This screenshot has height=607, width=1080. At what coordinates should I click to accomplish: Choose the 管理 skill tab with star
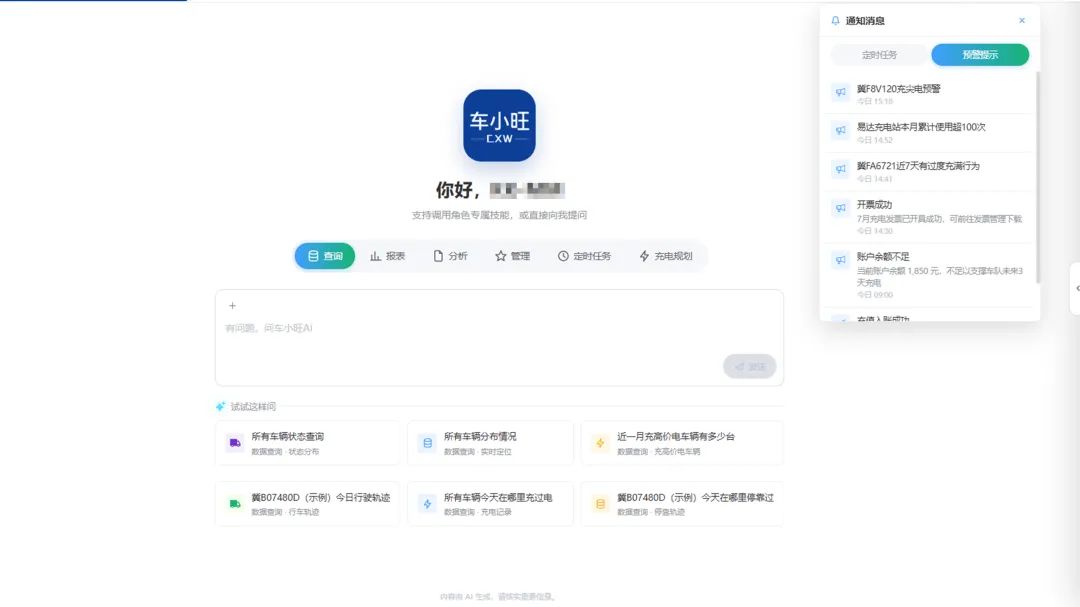click(x=512, y=256)
